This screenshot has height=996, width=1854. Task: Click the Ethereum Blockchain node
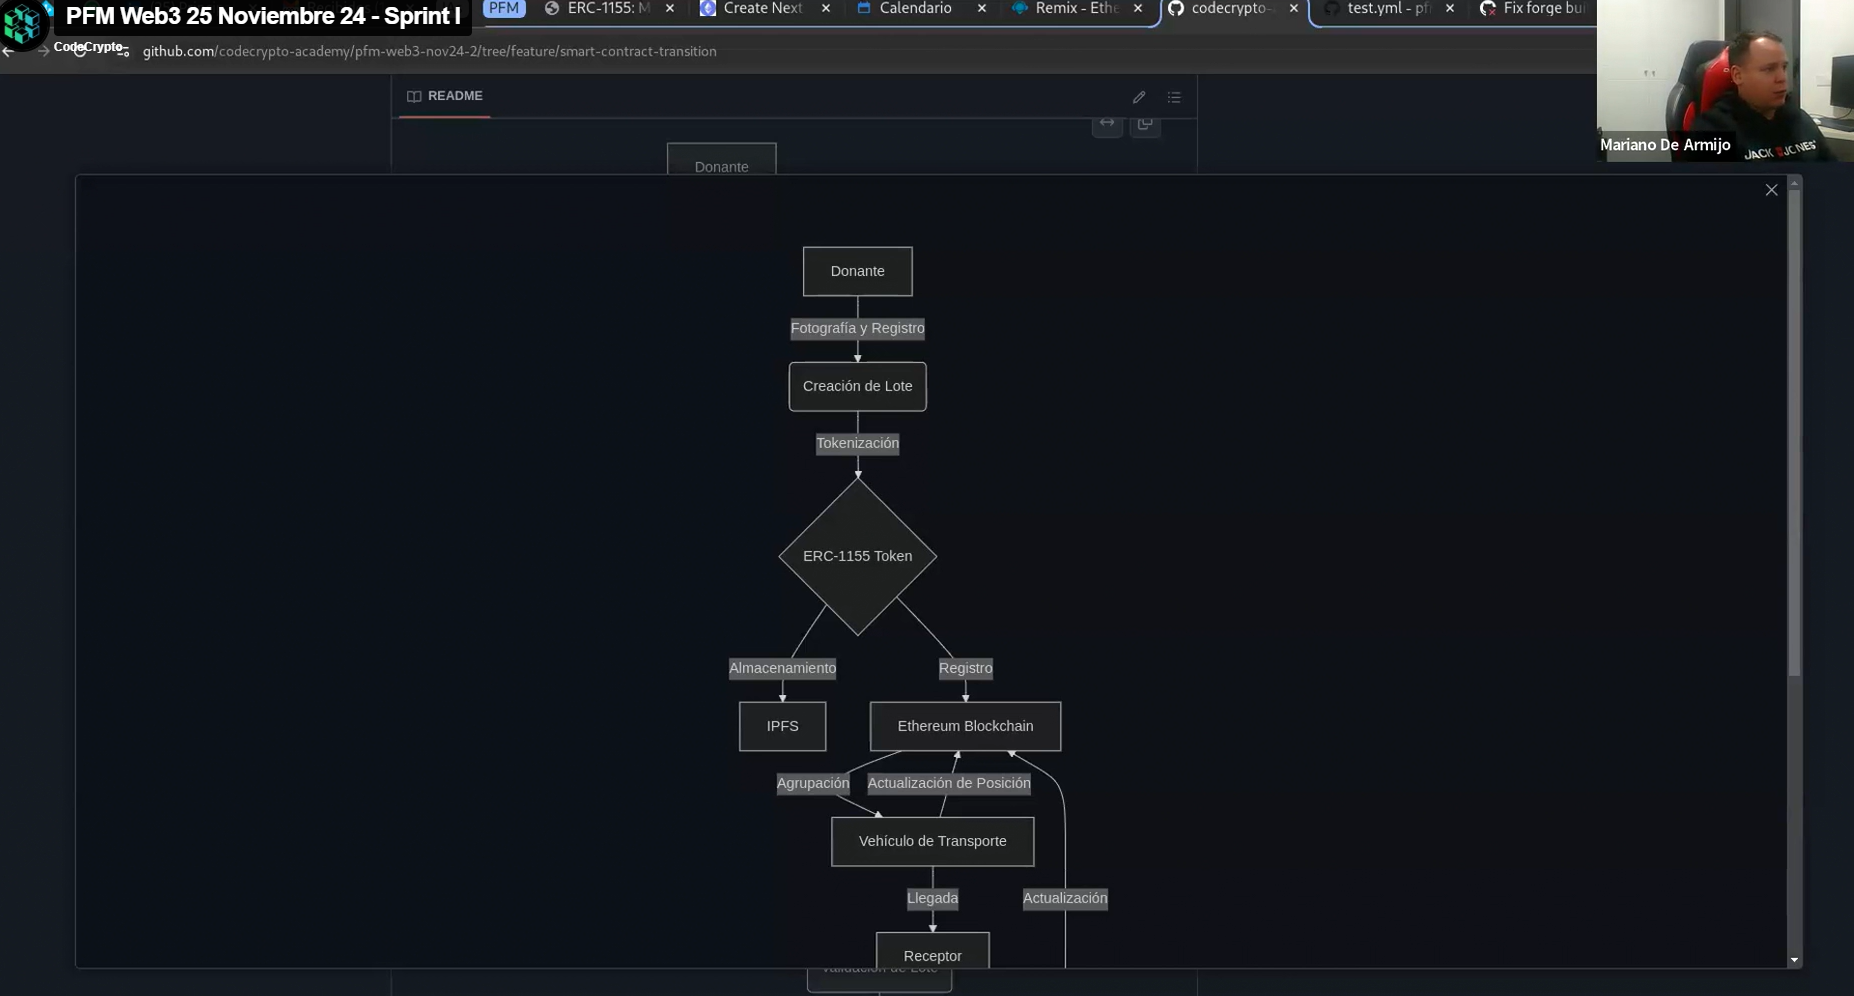965,726
